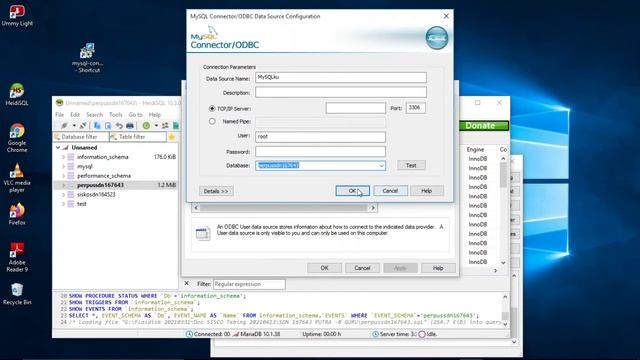The height and width of the screenshot is (360, 640).
Task: Open the Tools menu in HeidiSQL
Action: [116, 115]
